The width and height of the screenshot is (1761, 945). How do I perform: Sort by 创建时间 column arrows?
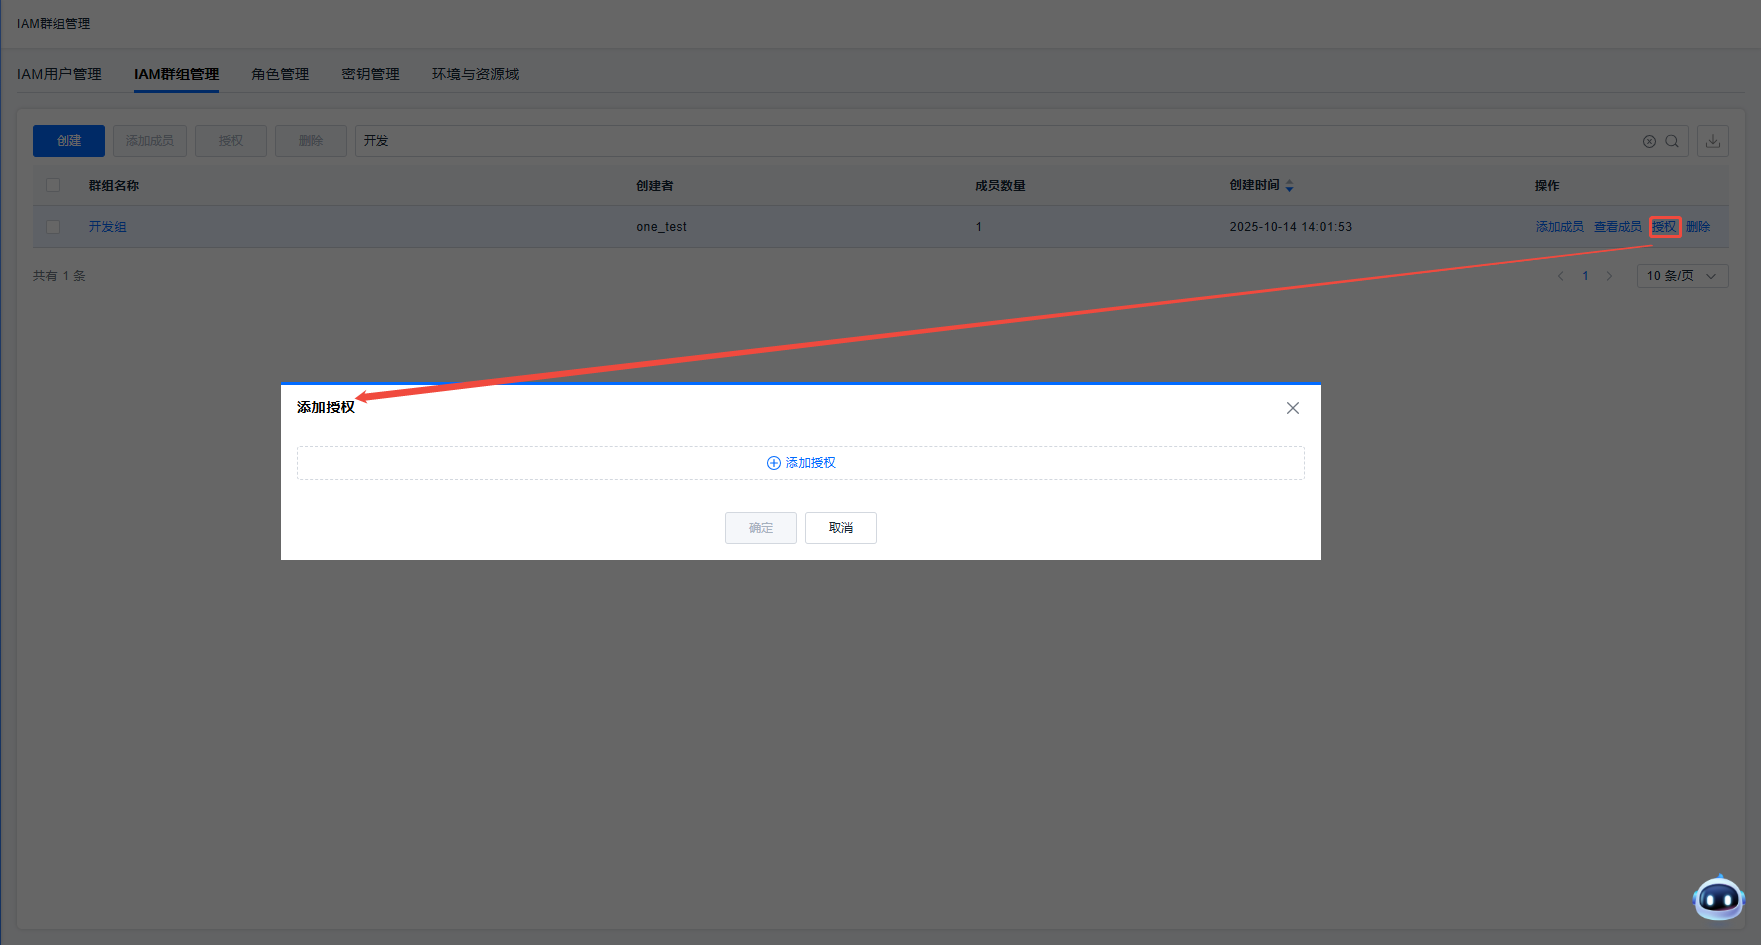point(1289,186)
